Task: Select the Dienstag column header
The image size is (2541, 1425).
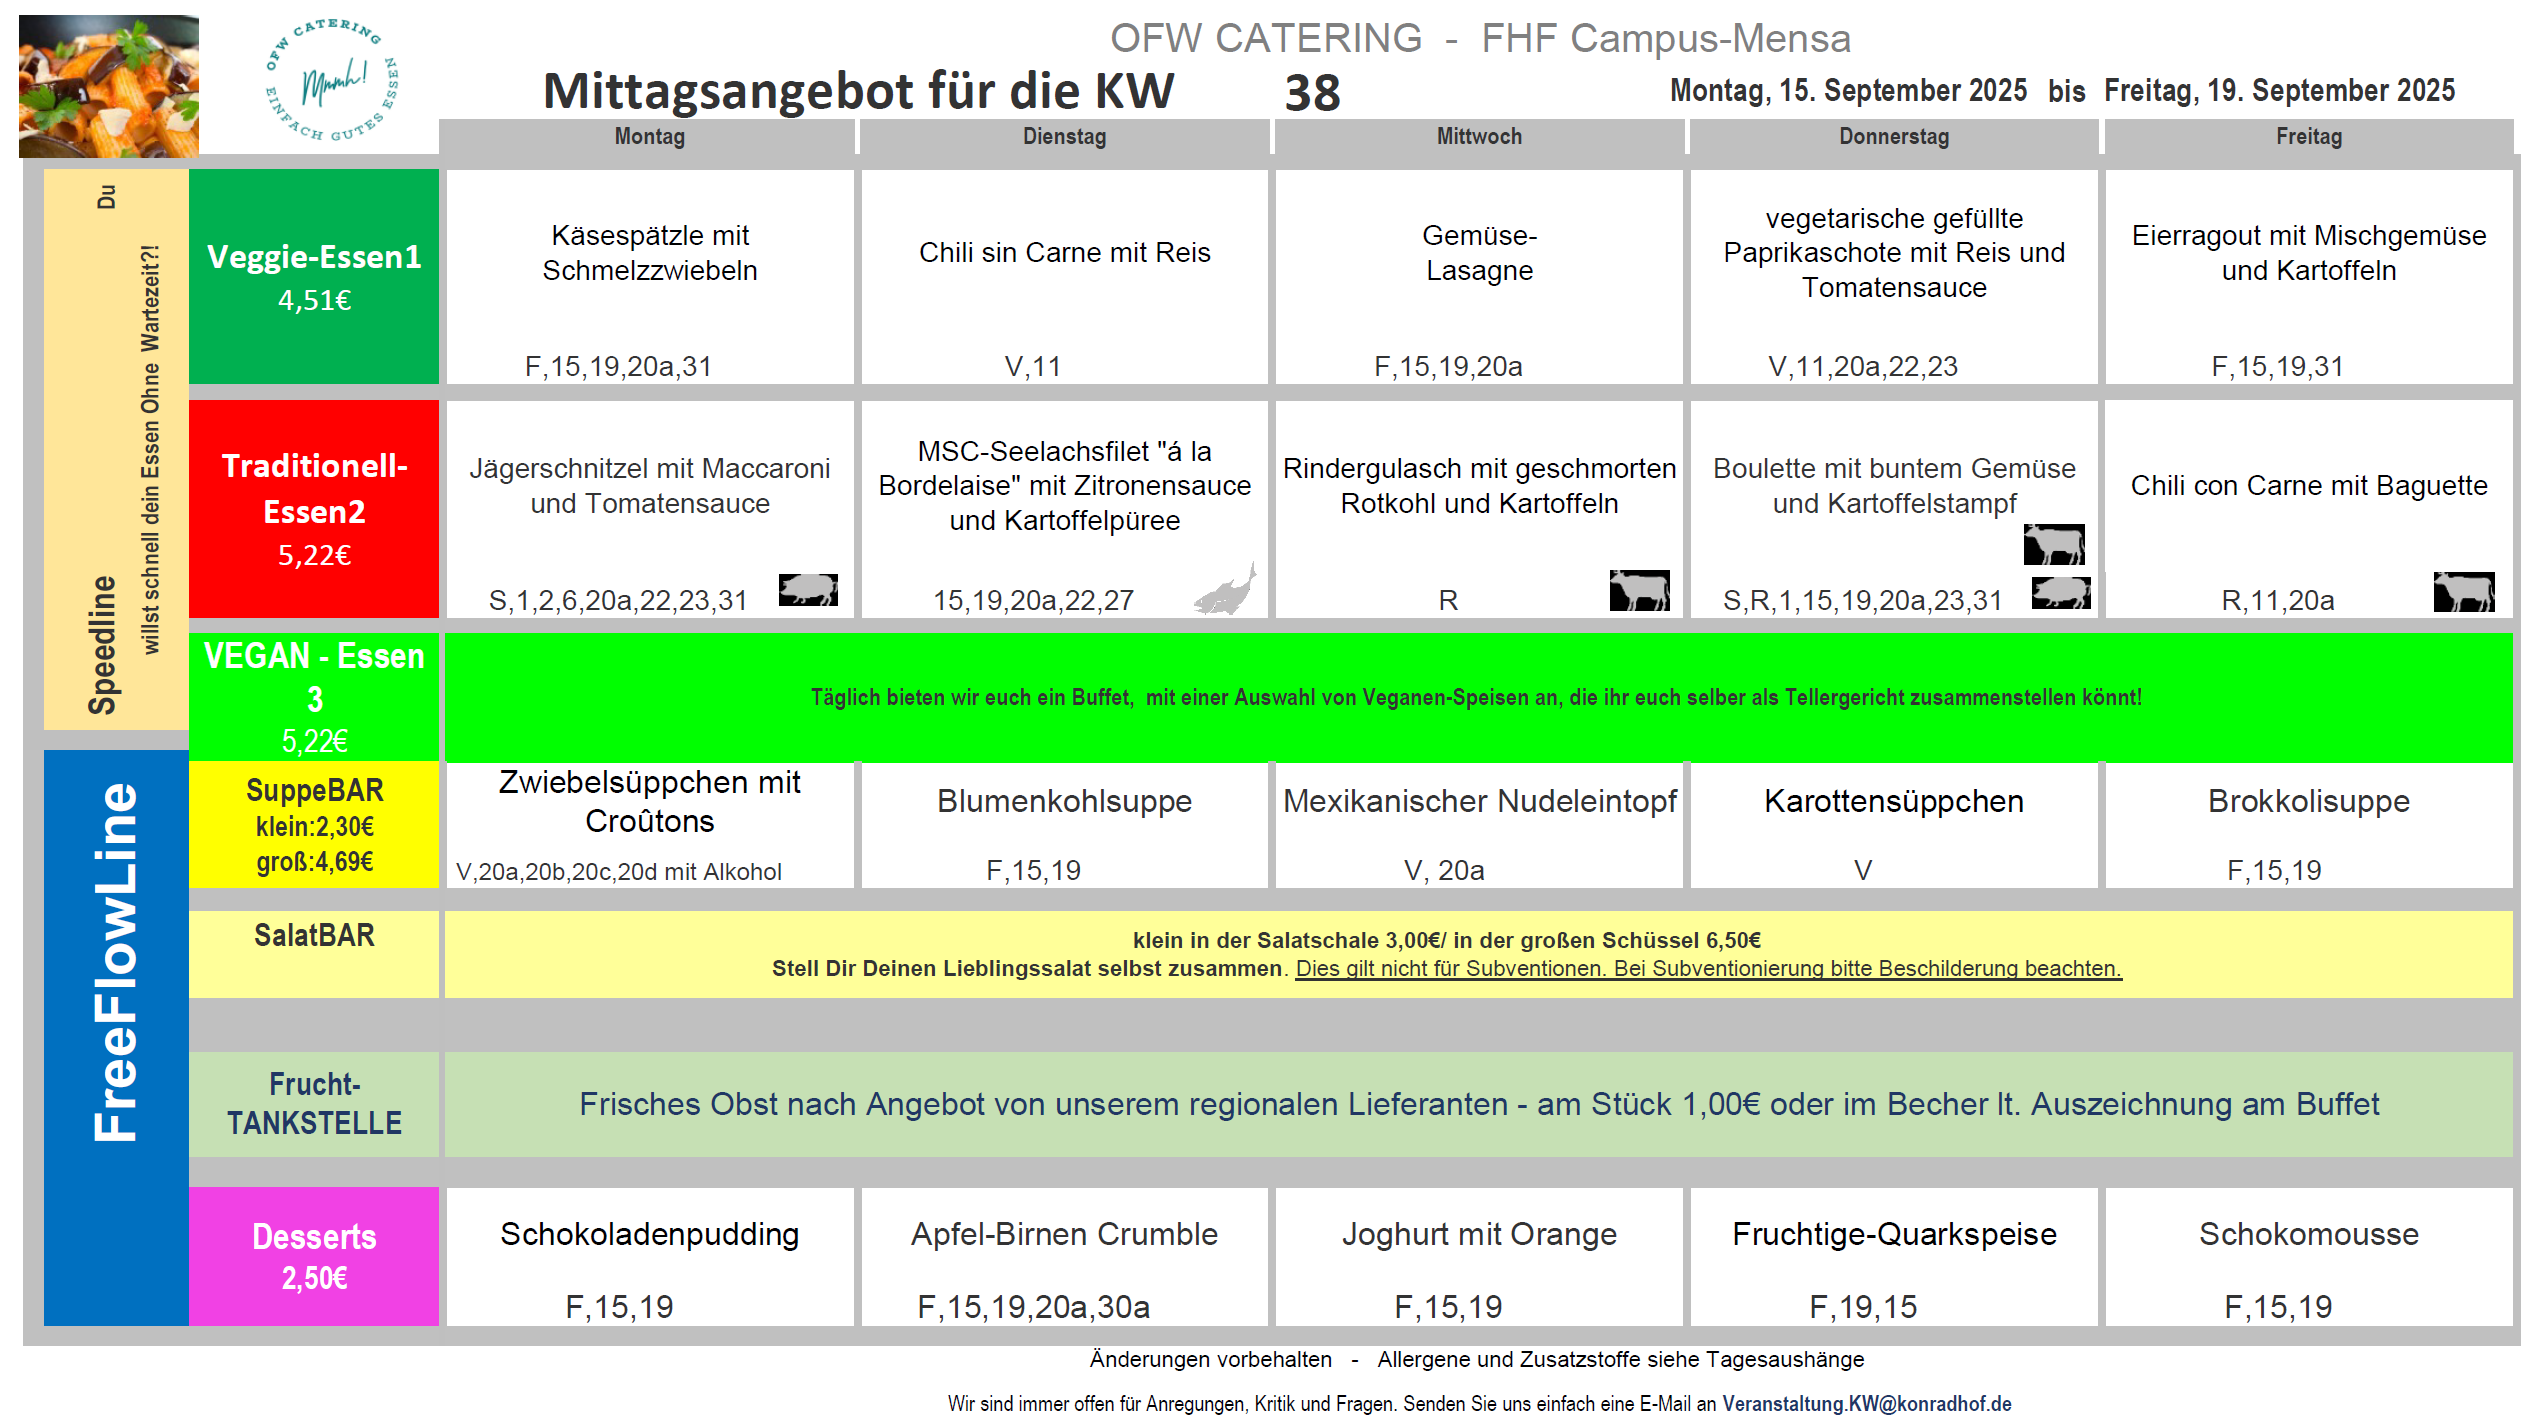Action: pos(1064,137)
